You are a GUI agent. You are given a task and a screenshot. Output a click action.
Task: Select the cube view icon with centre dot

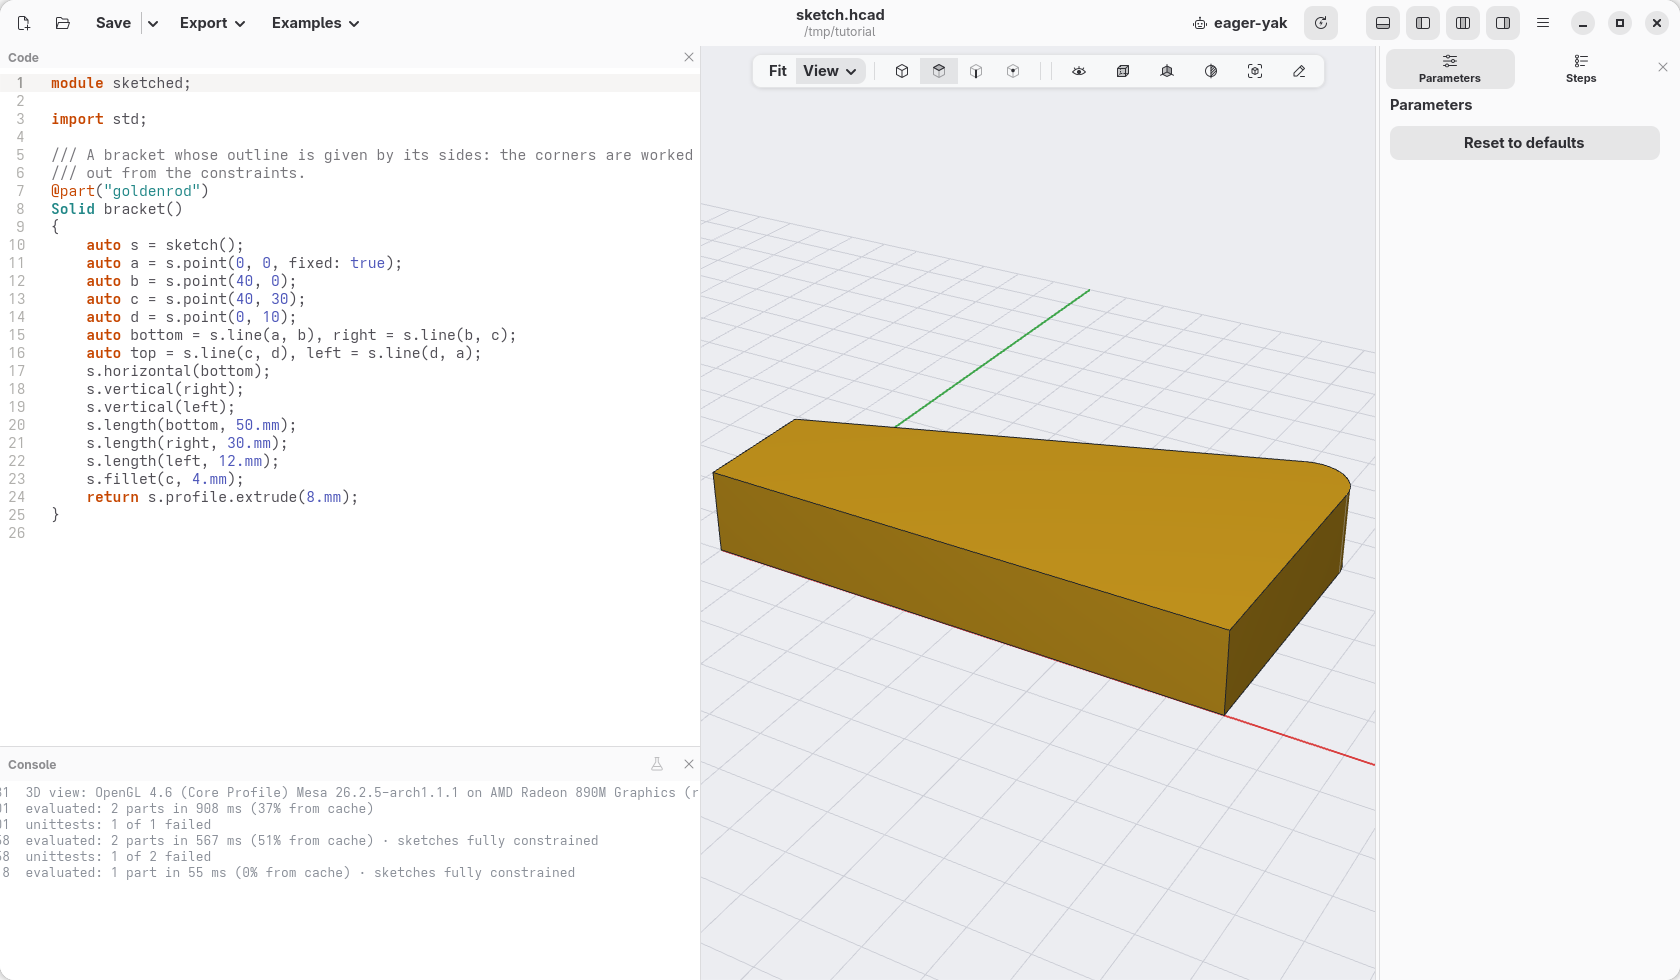tap(1013, 71)
